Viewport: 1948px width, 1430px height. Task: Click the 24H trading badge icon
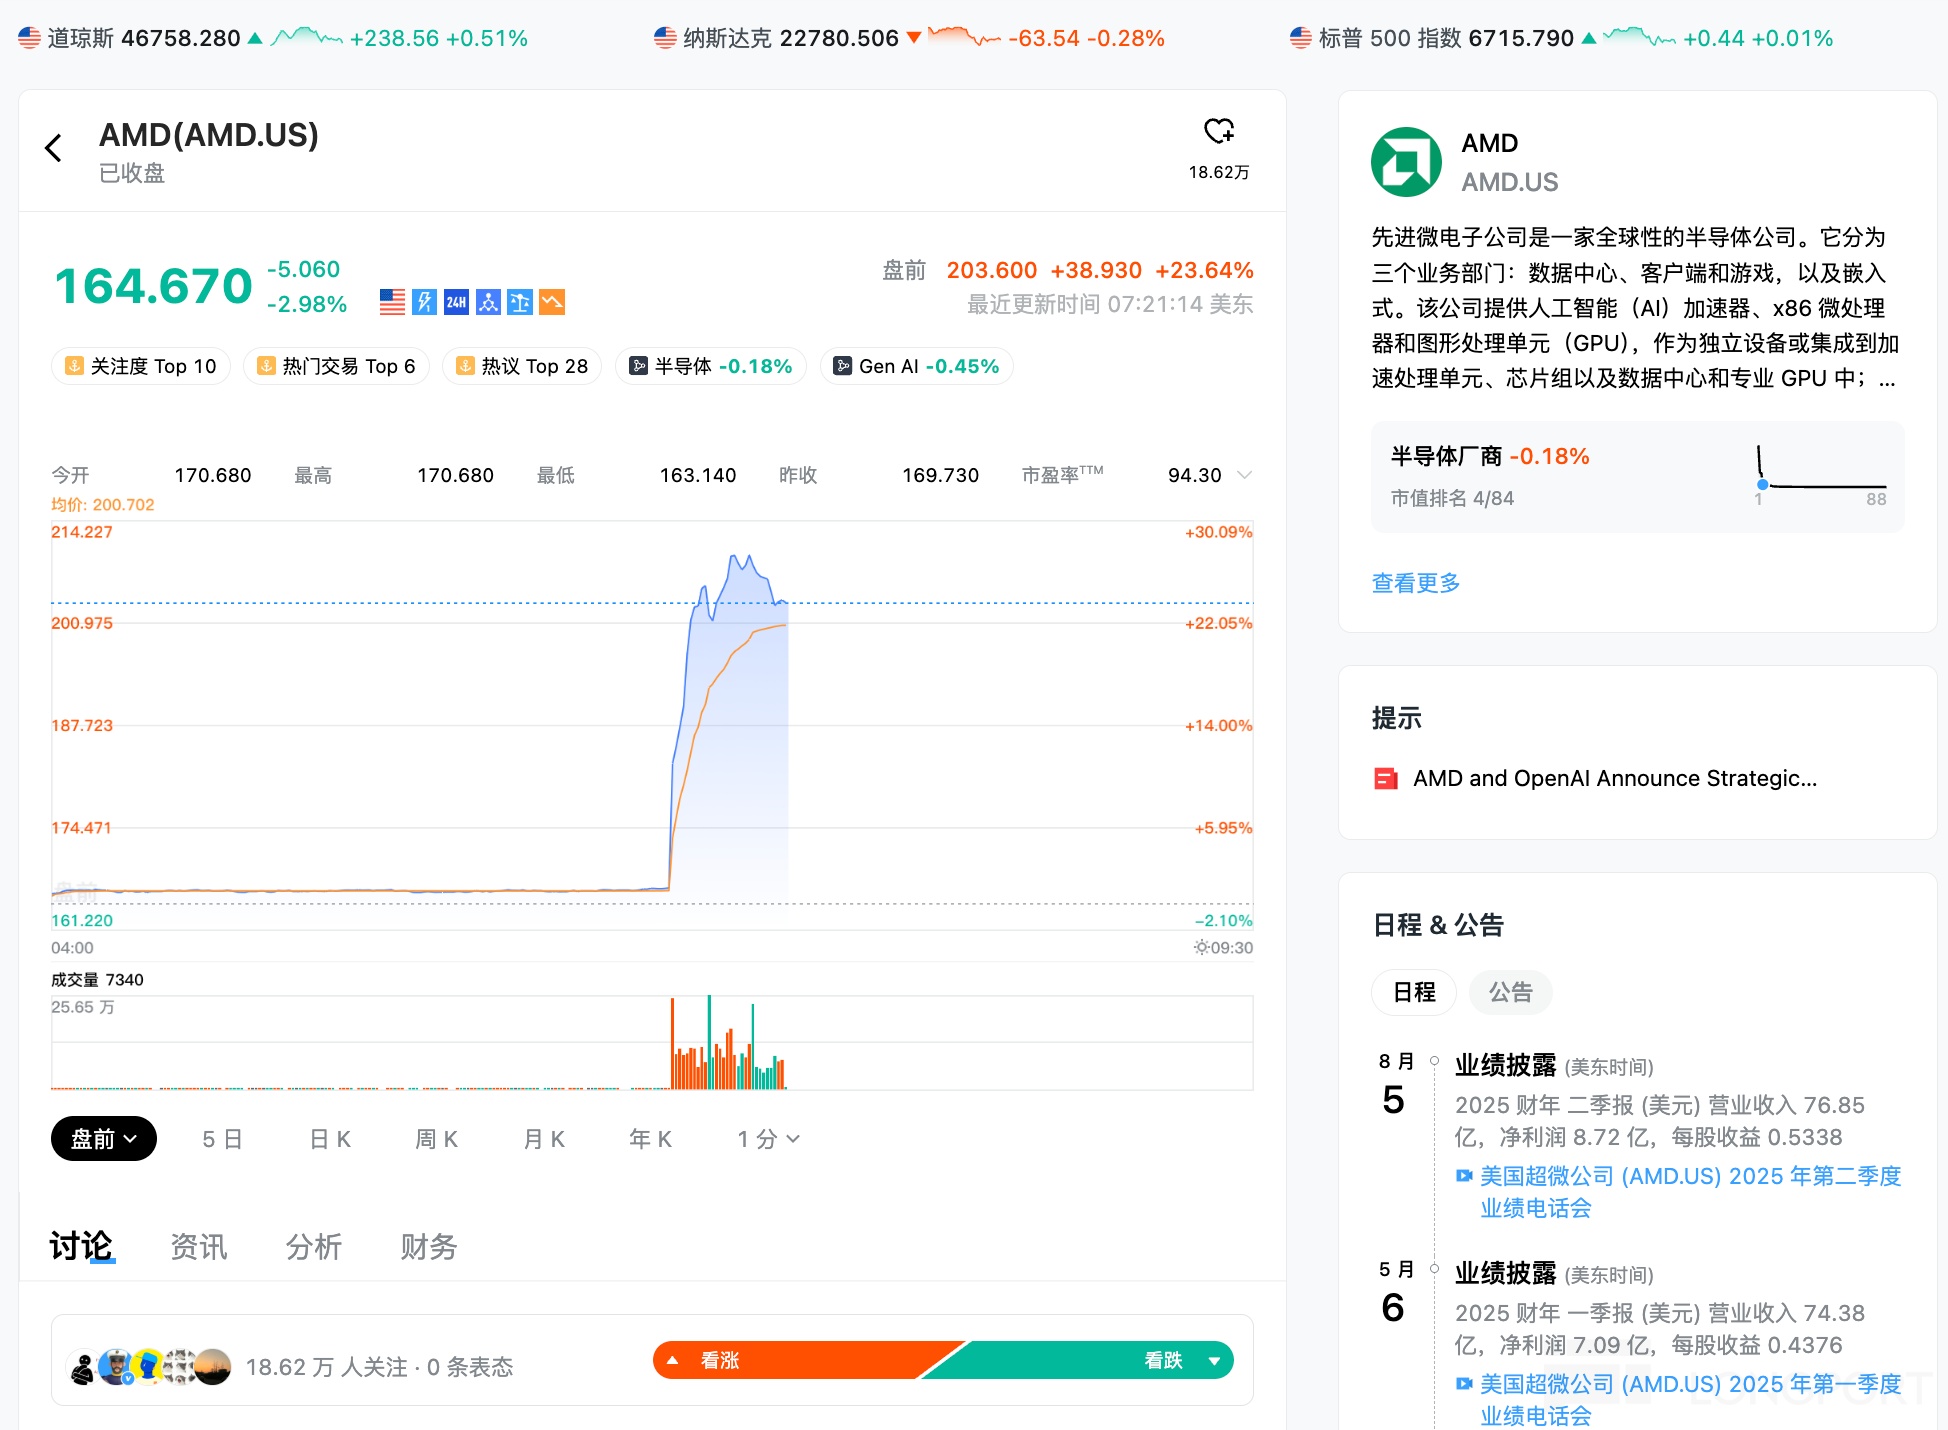pos(456,302)
